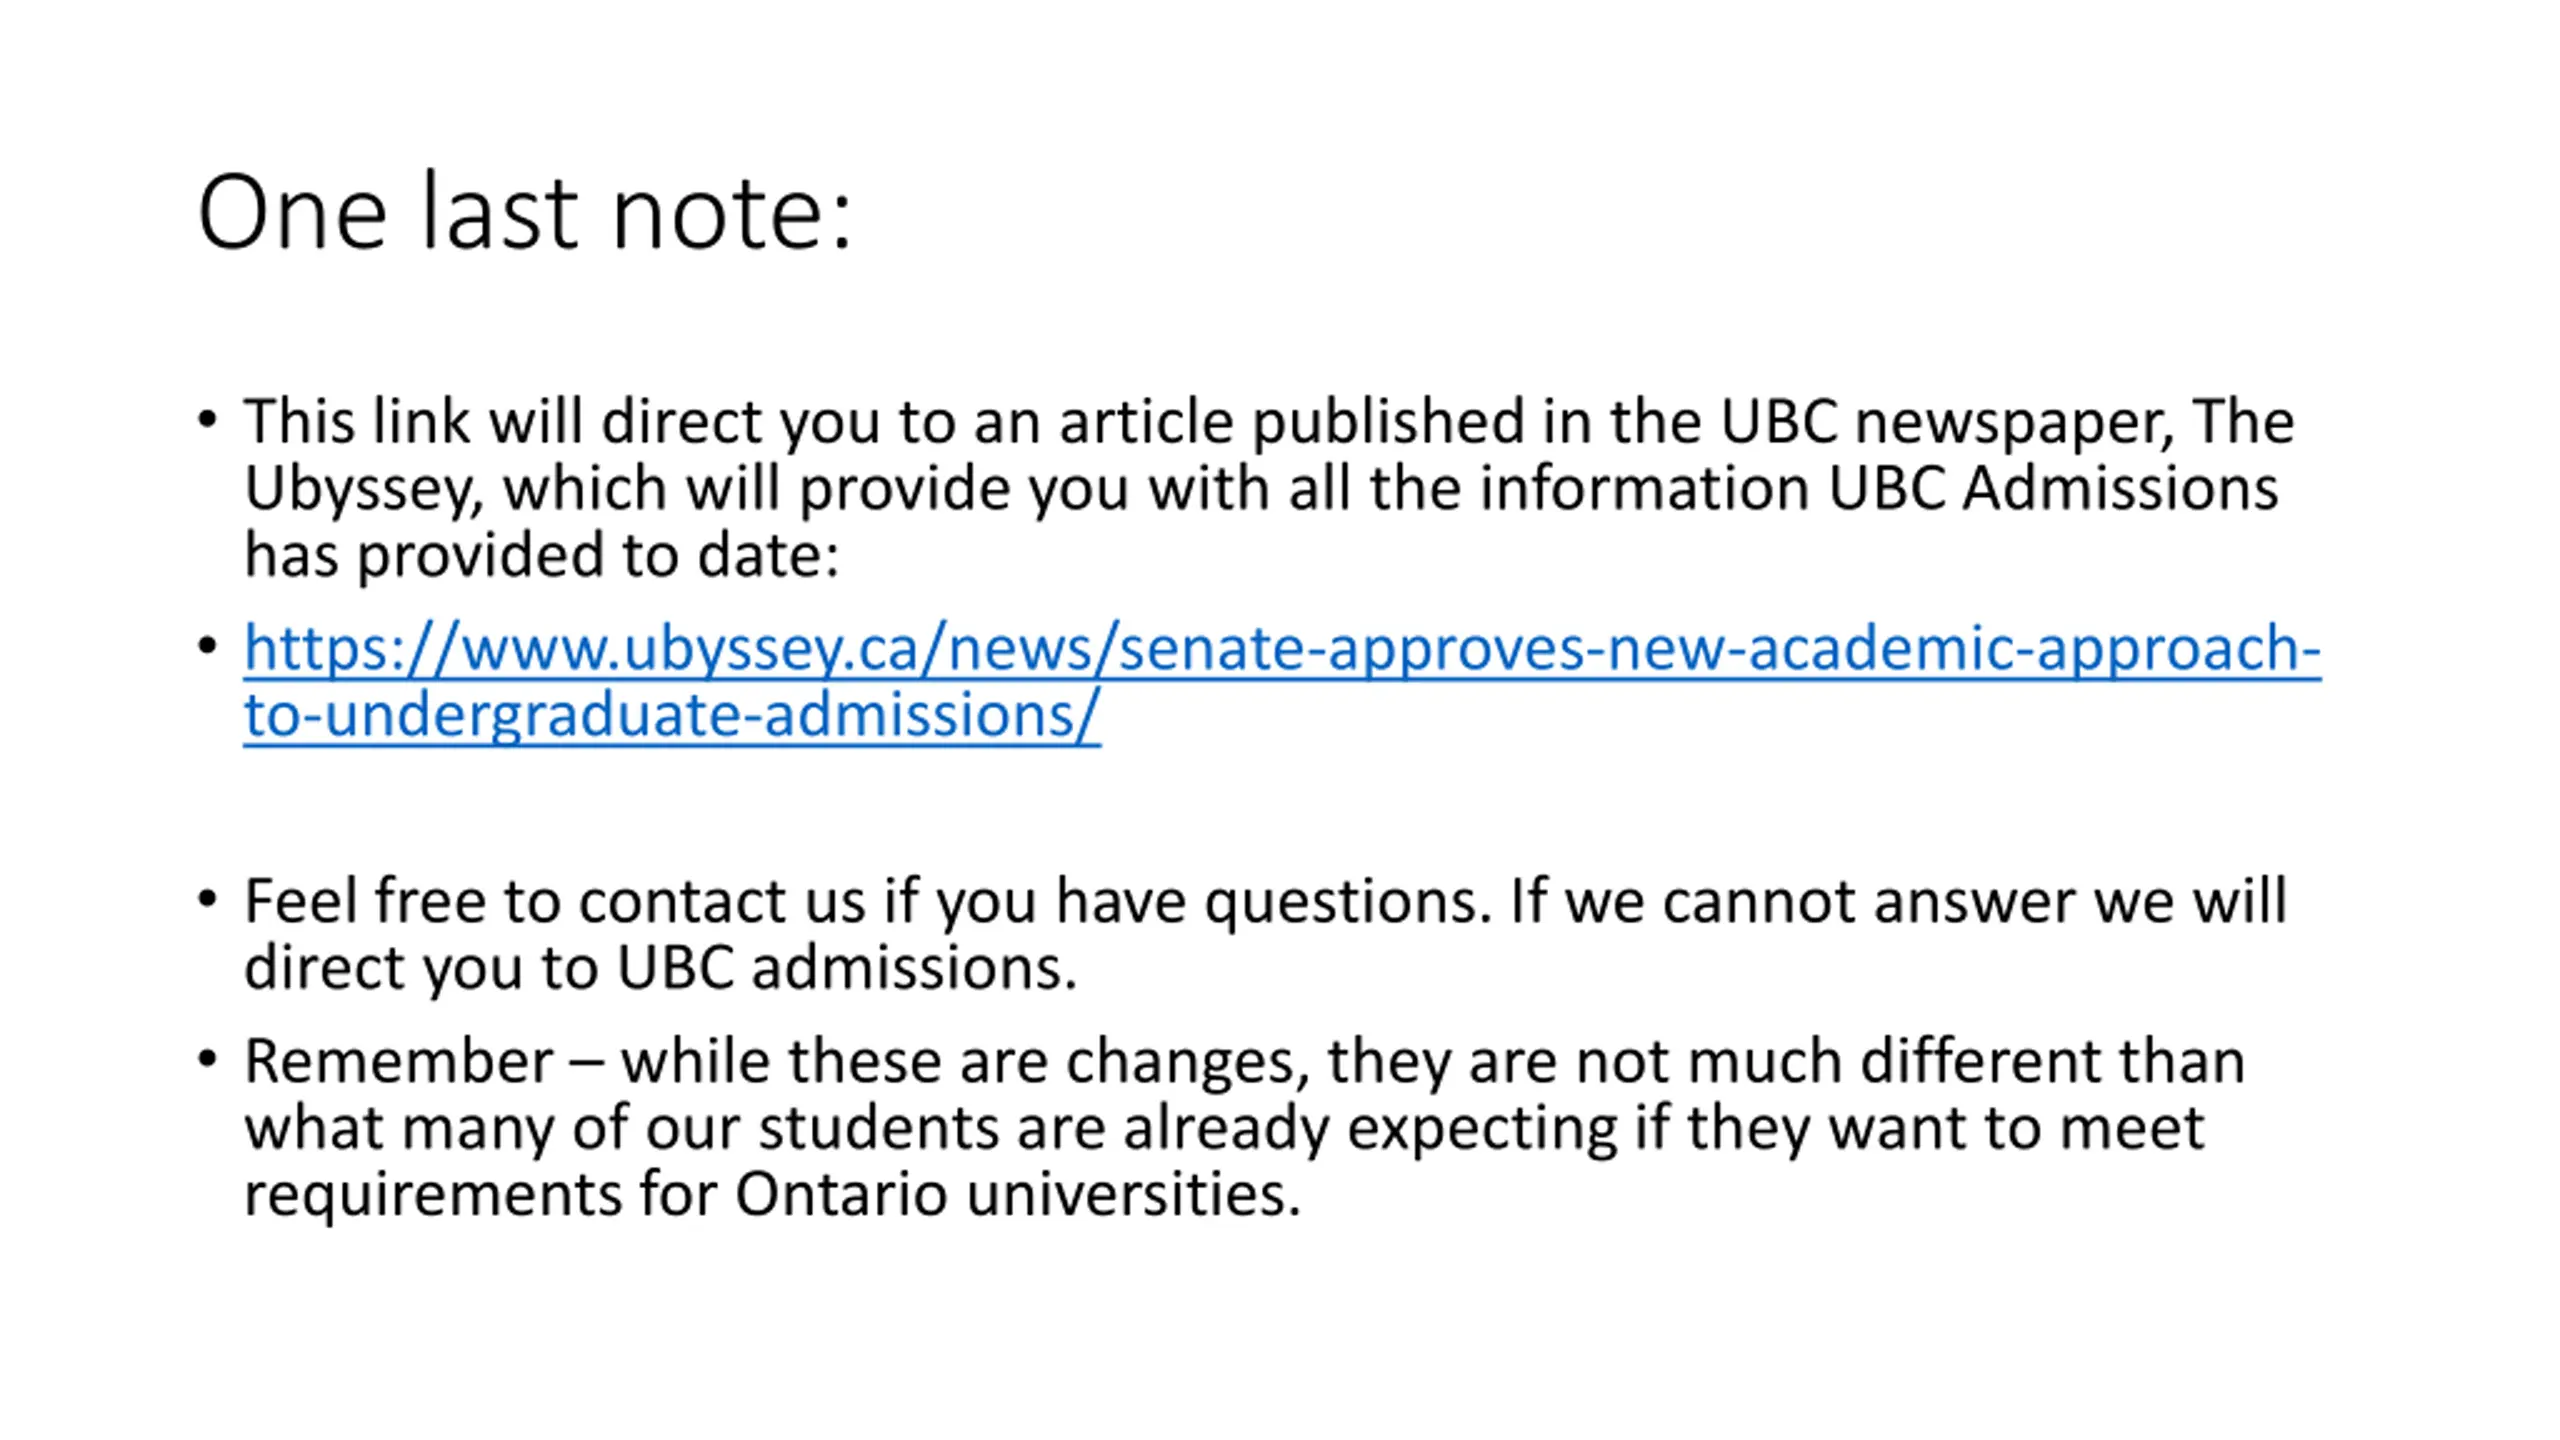Click the bullet point before "Feel free"
Screen dimensions: 2560x1440
tap(207, 899)
